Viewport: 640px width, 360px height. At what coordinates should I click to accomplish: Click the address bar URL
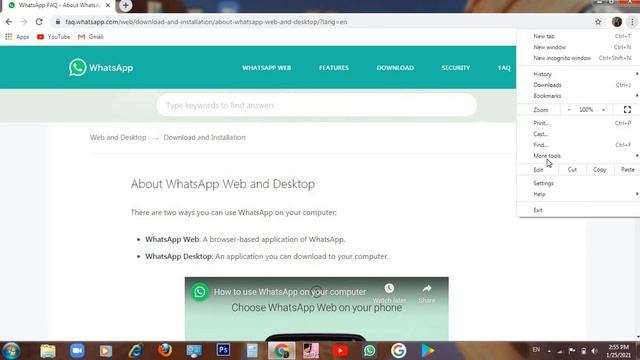206,22
